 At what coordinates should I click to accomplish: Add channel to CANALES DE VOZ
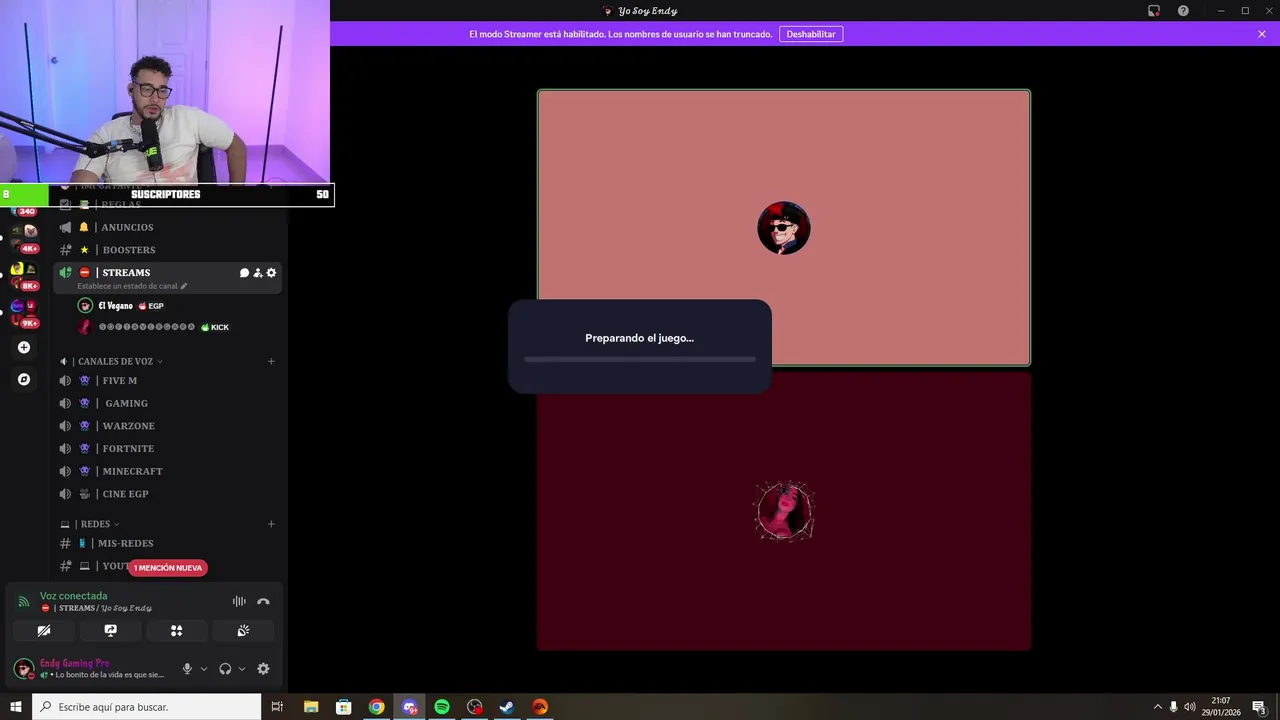click(x=271, y=361)
